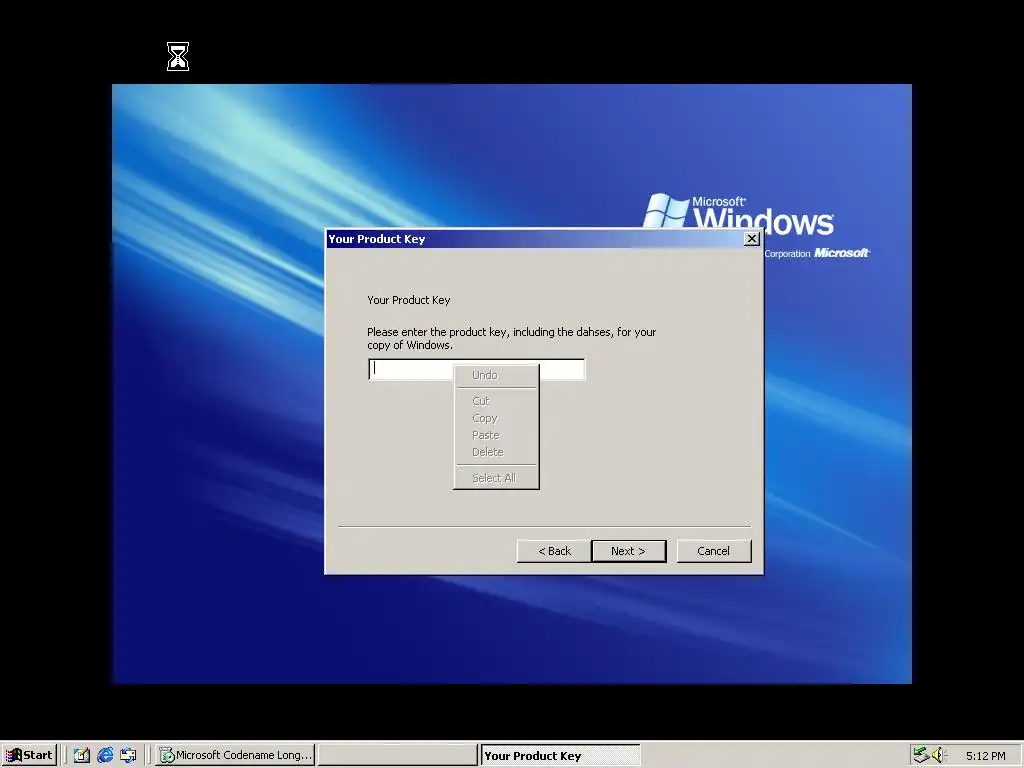
Task: Click the volume speaker tray icon
Action: [938, 755]
